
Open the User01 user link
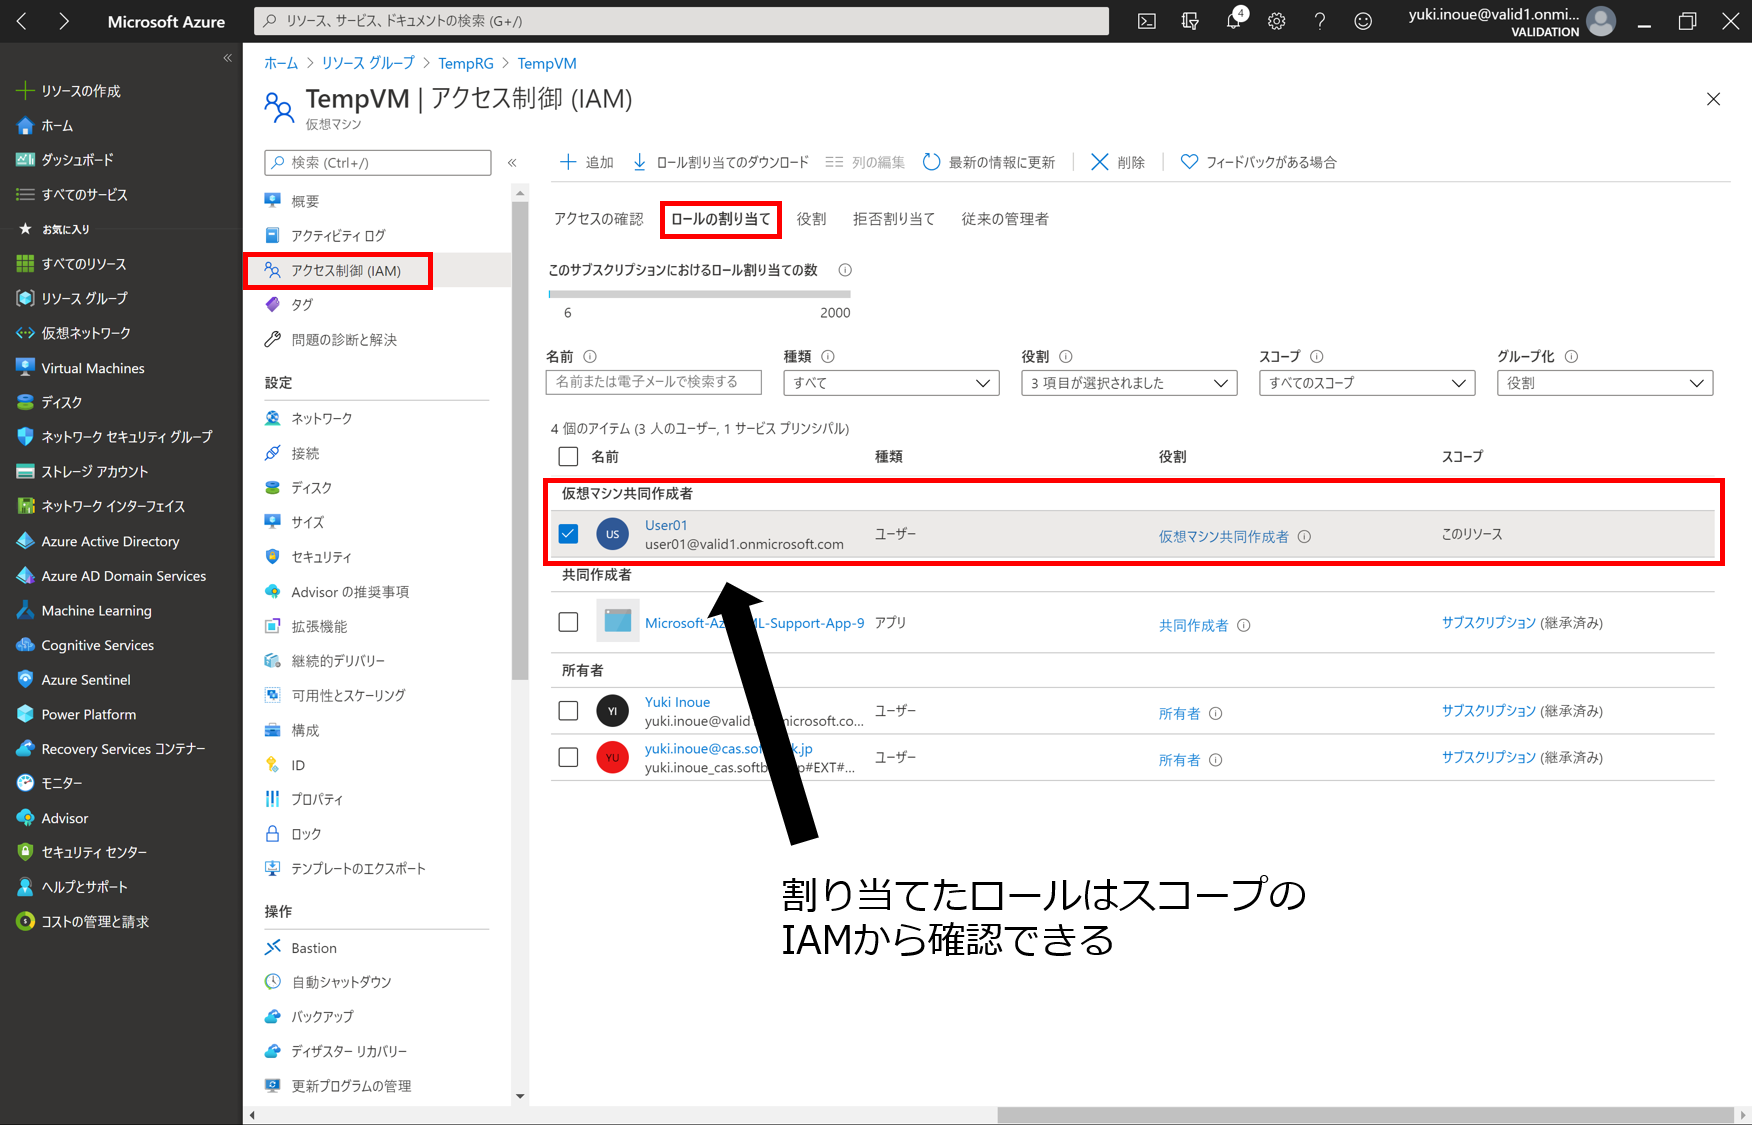pos(666,525)
